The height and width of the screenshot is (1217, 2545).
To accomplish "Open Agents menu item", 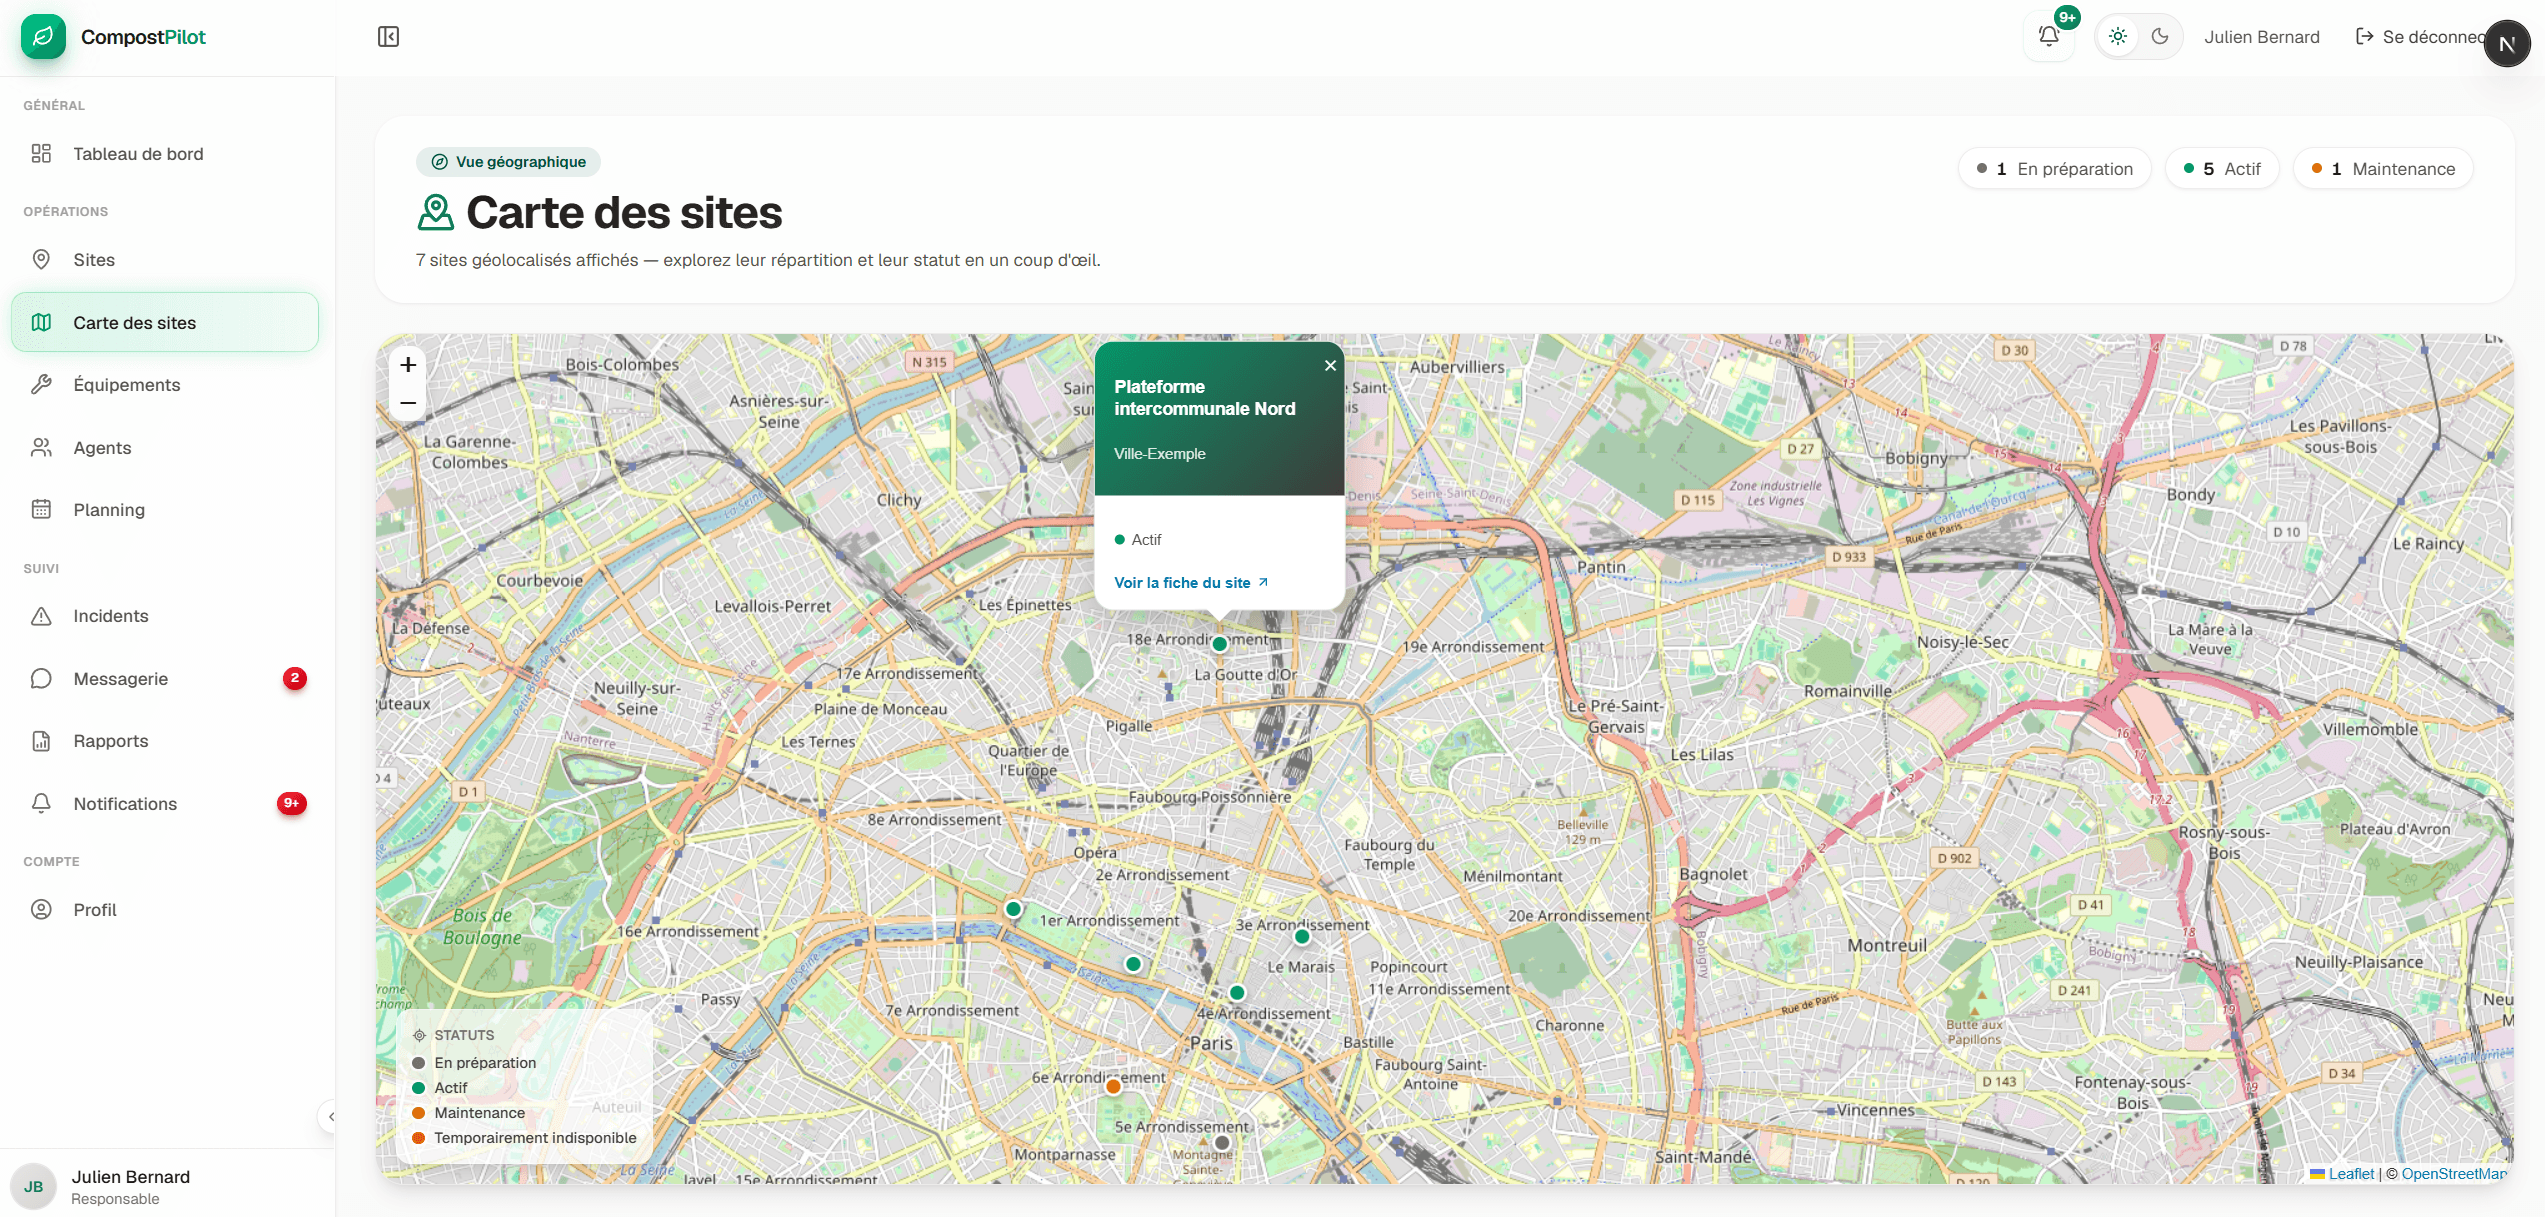I will [165, 448].
